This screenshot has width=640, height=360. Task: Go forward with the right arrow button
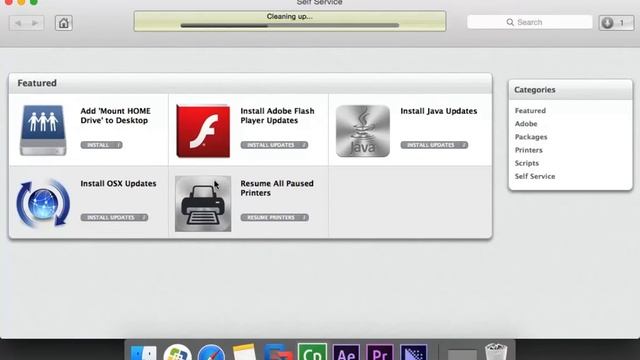click(x=36, y=23)
